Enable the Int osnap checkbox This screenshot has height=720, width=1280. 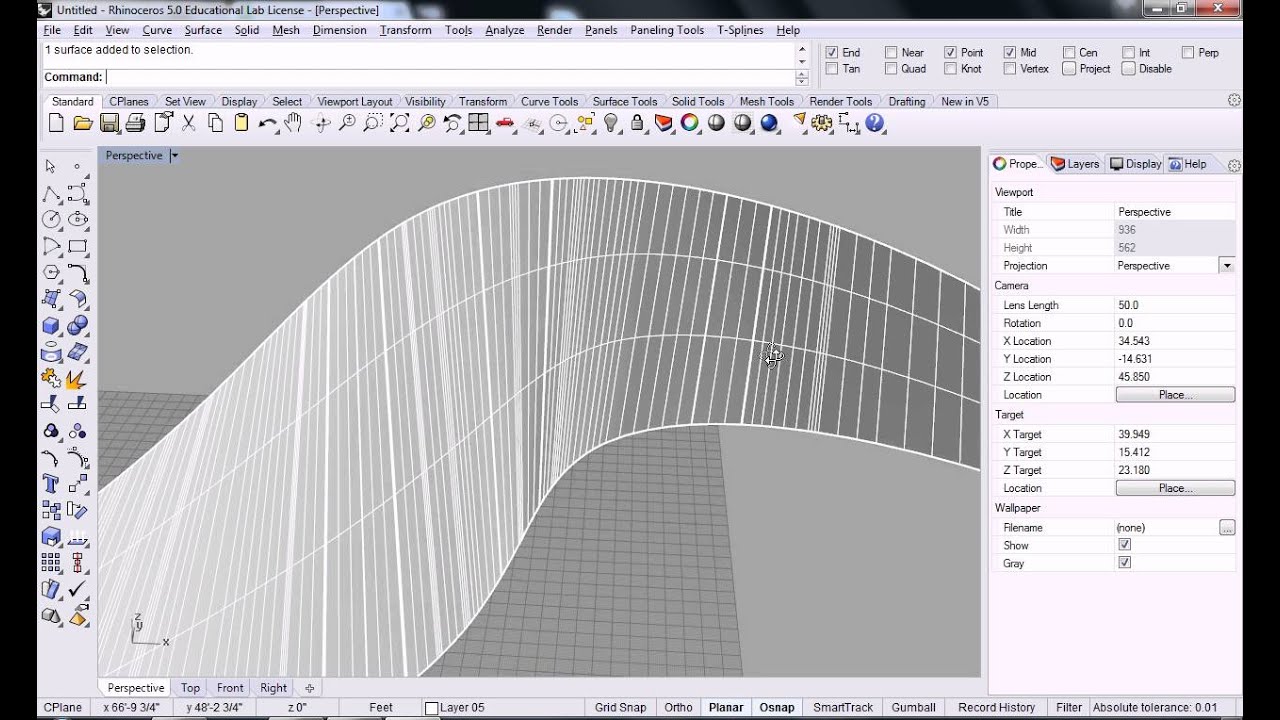[x=1128, y=52]
